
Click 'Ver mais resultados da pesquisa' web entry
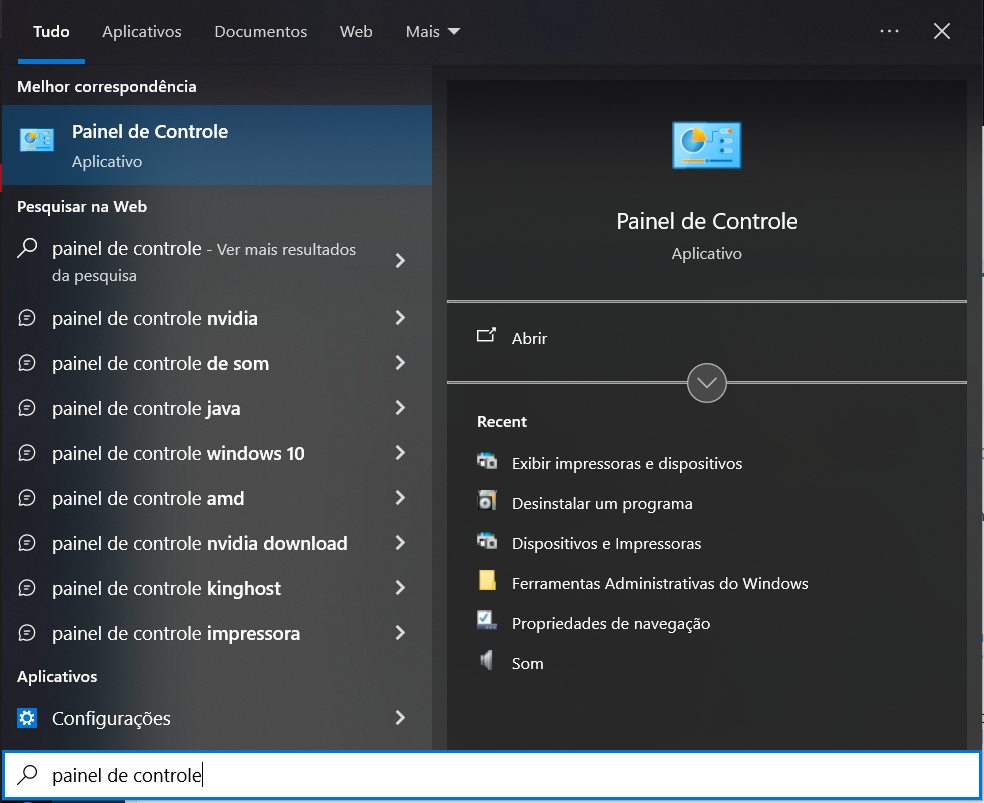(217, 261)
